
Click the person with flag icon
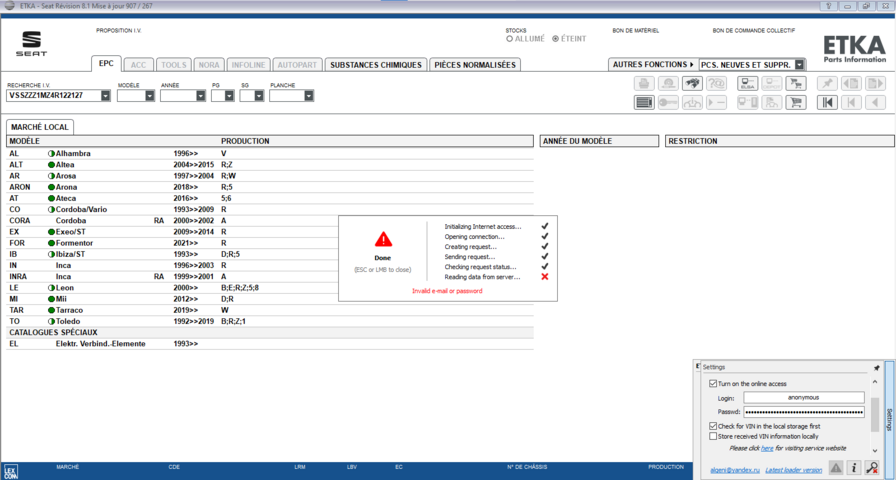point(771,102)
